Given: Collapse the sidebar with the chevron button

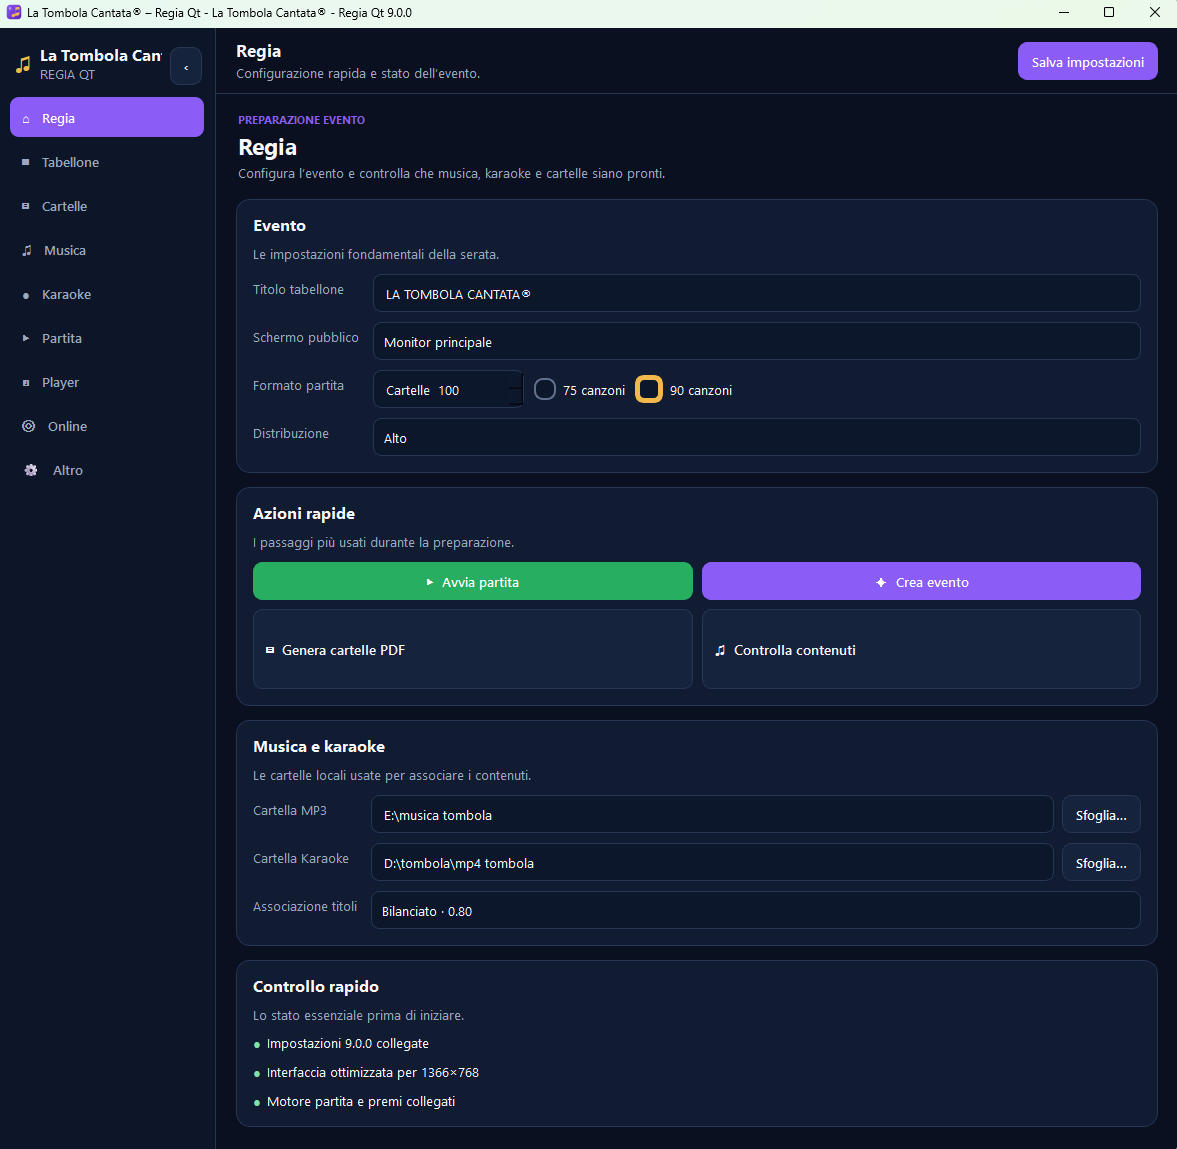Looking at the screenshot, I should [186, 67].
